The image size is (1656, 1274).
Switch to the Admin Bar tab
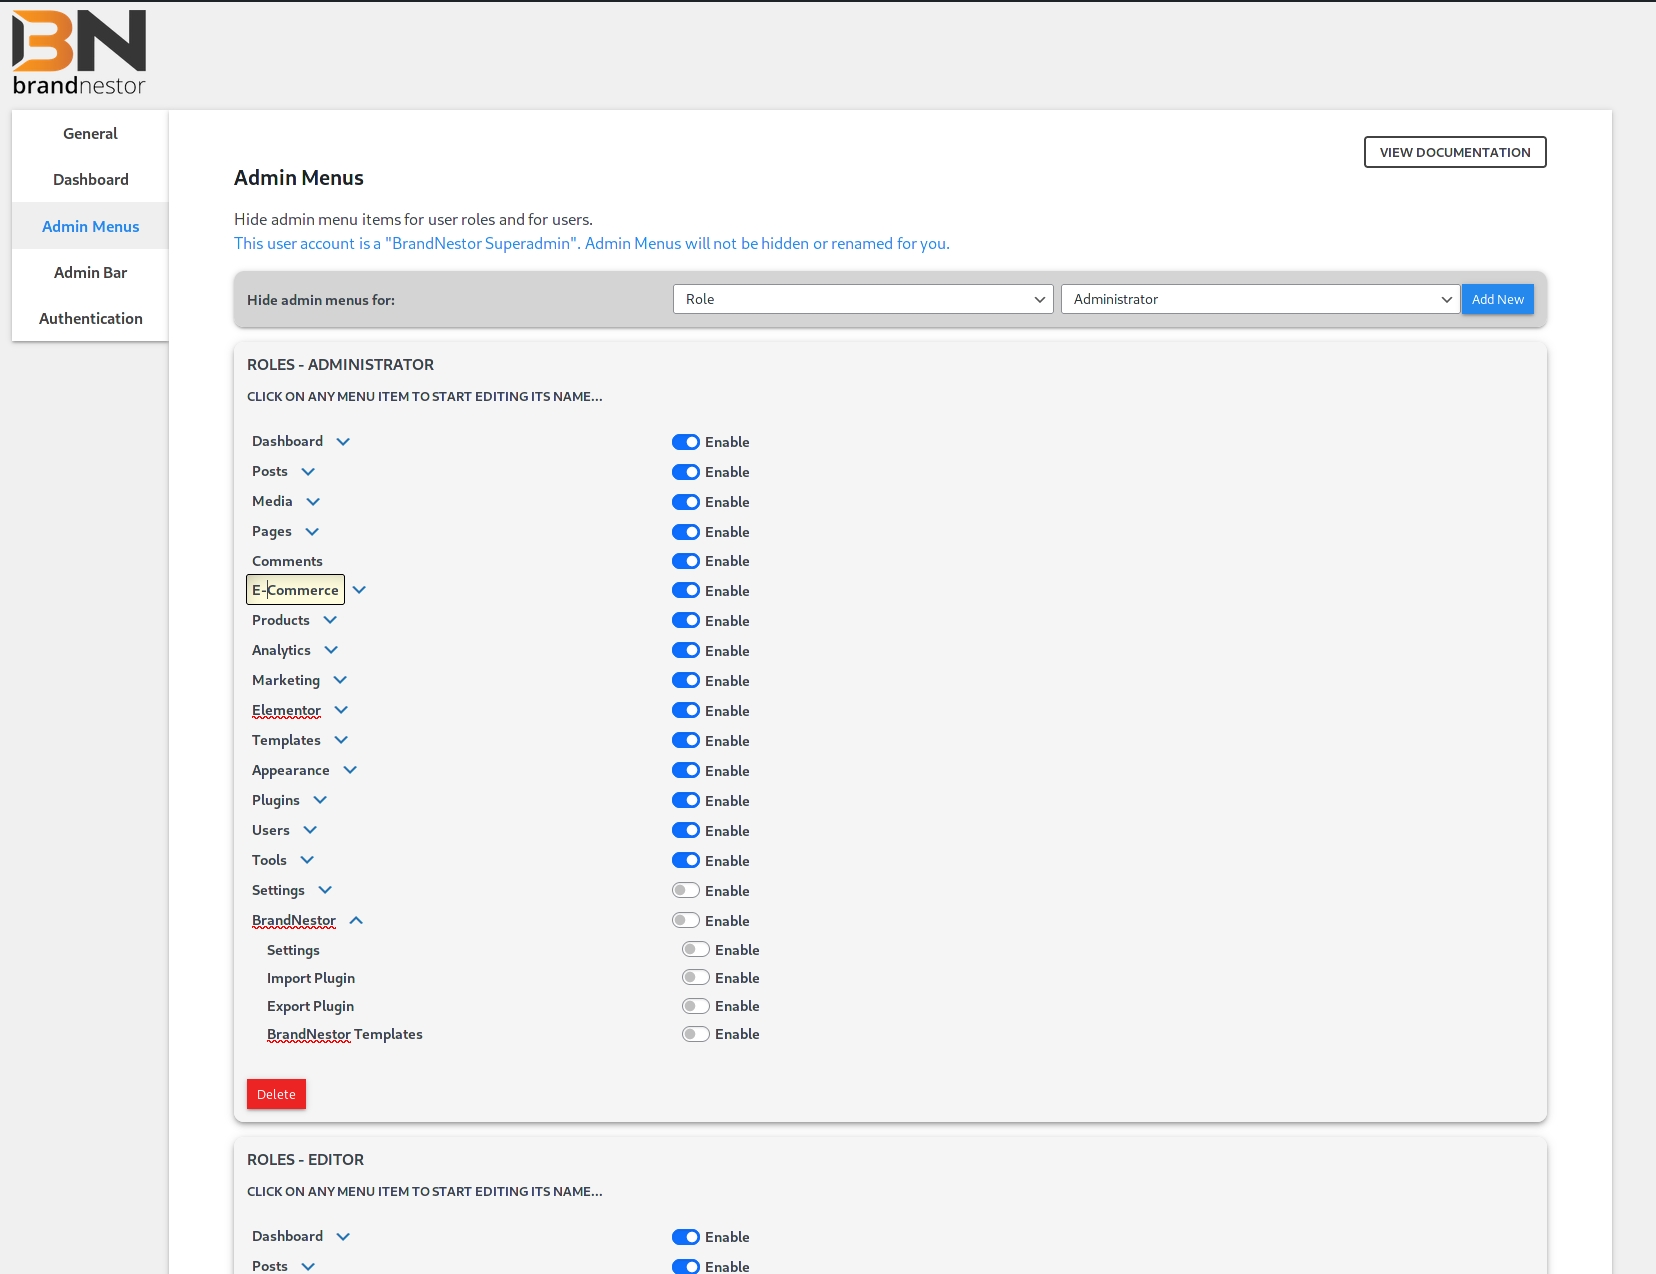click(x=90, y=272)
